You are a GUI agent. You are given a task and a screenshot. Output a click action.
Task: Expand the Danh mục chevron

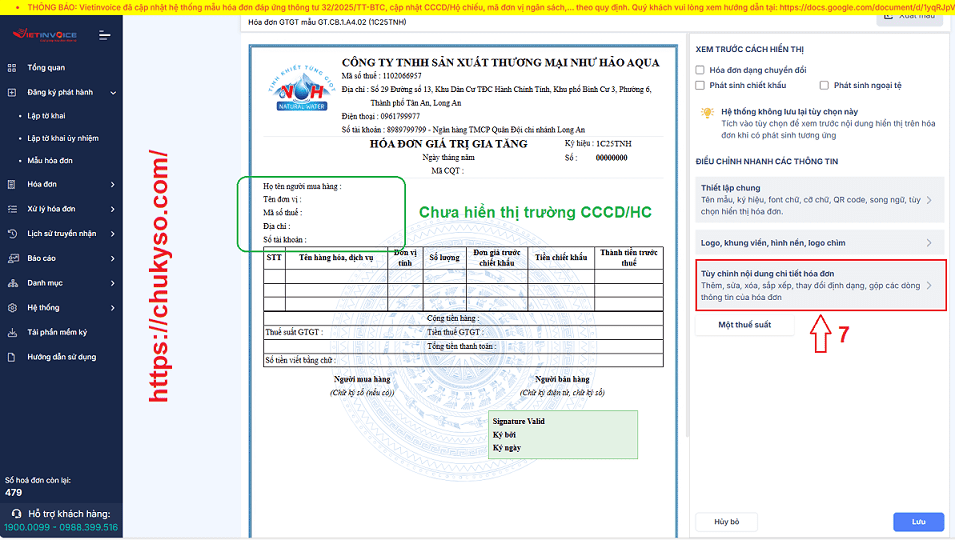pyautogui.click(x=113, y=283)
